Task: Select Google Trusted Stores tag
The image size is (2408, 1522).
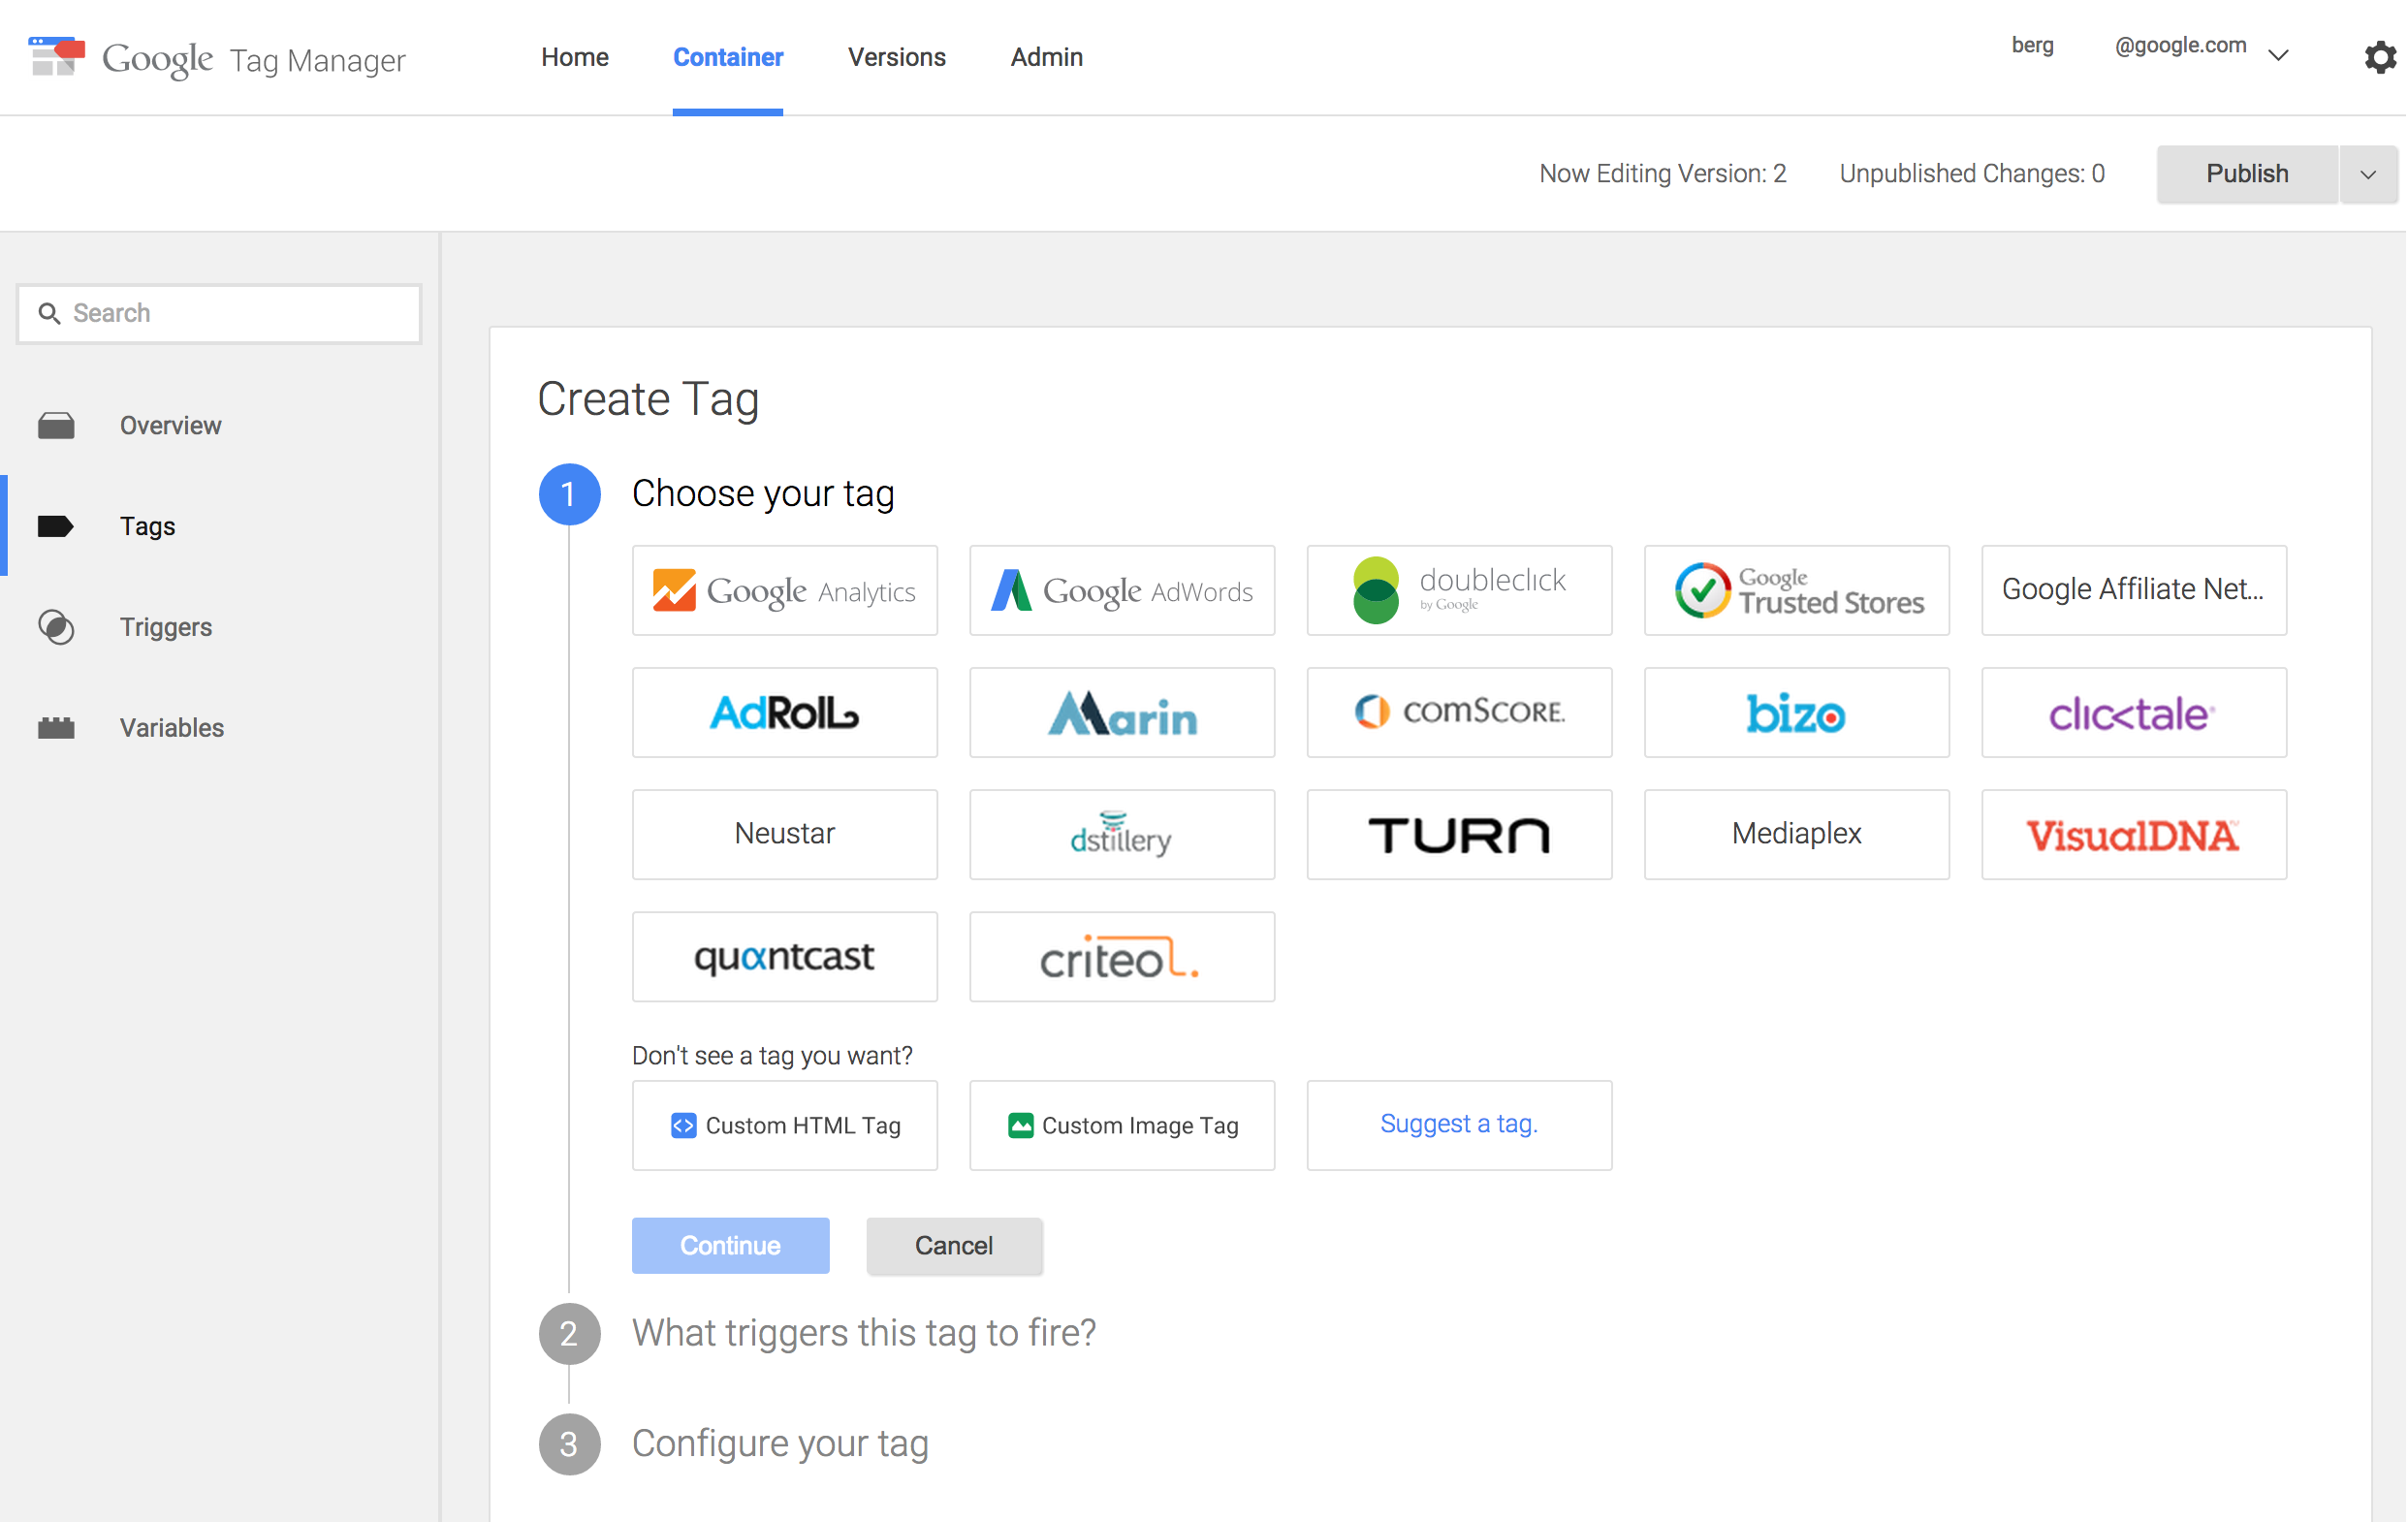Action: pyautogui.click(x=1796, y=590)
